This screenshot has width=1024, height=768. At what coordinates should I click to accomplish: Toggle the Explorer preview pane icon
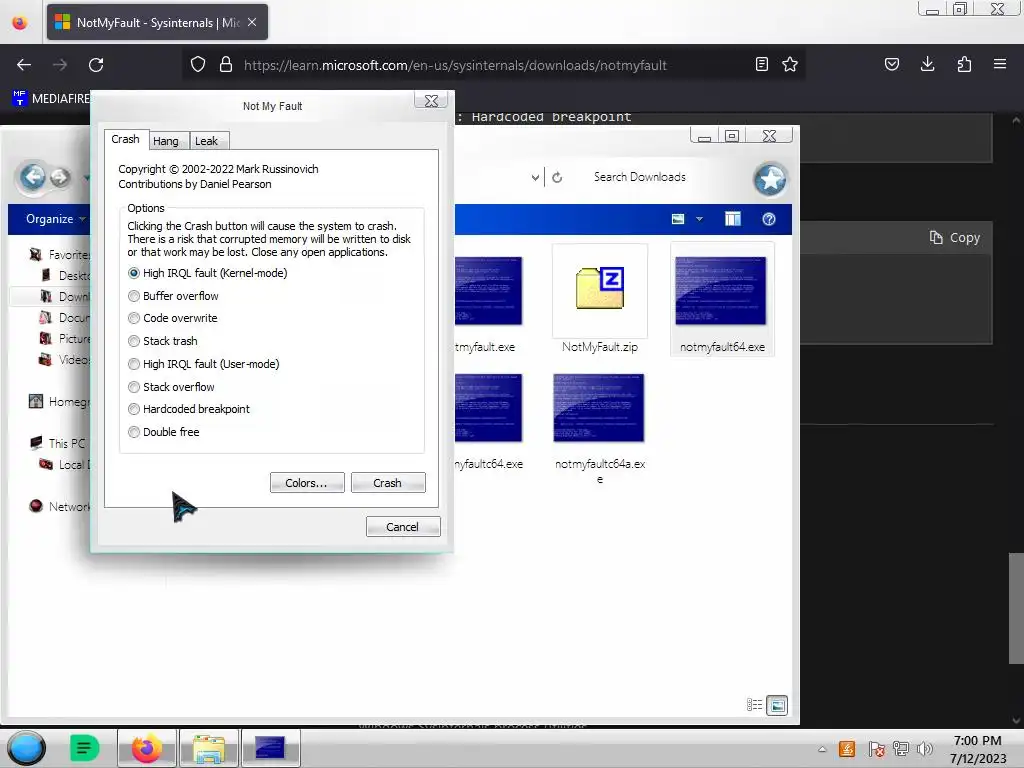733,219
